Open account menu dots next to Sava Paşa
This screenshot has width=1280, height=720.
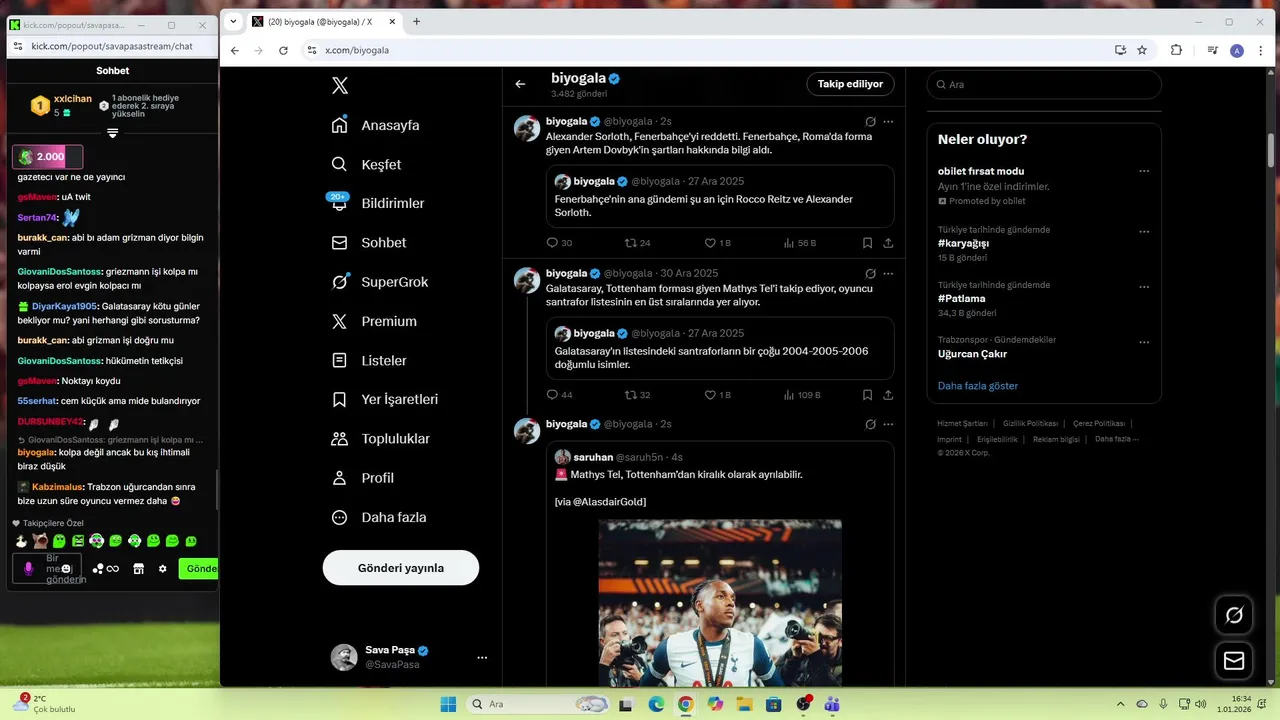[482, 657]
